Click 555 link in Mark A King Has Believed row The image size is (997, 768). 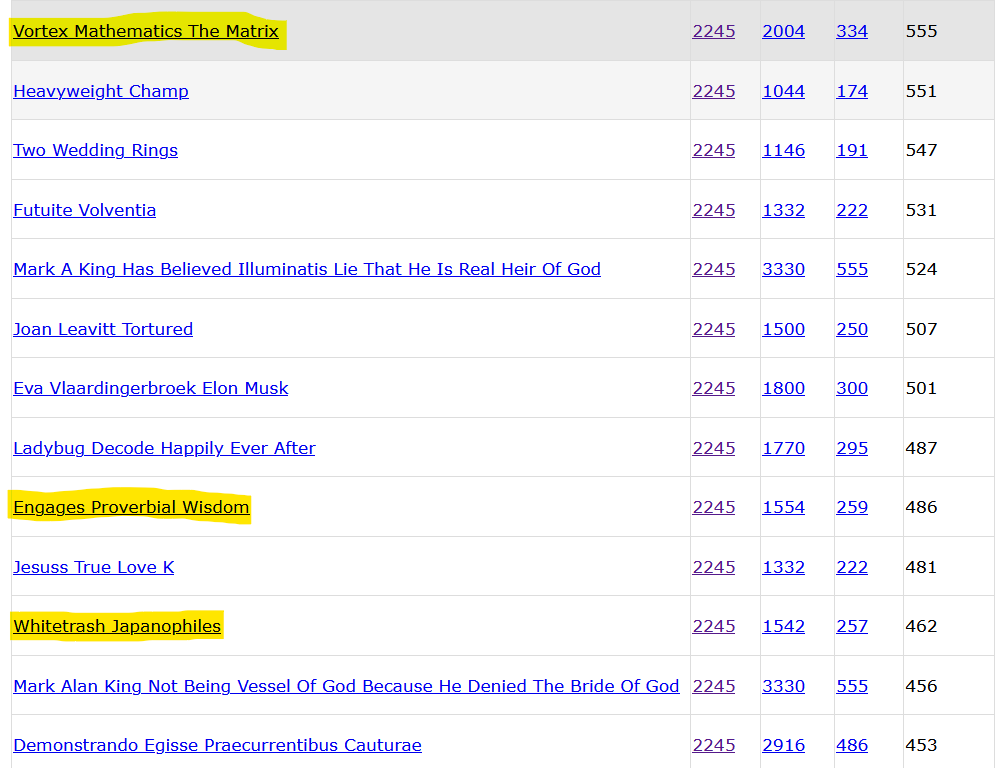[852, 269]
